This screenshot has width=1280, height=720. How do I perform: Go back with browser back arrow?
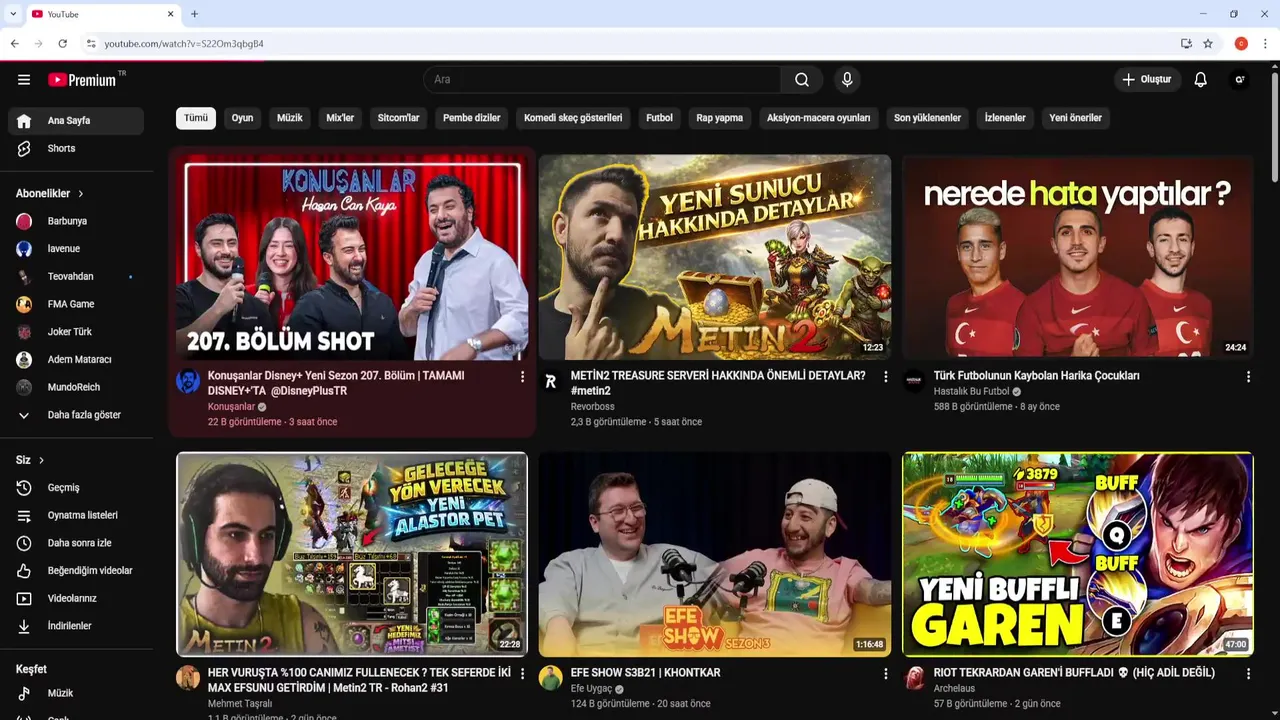coord(14,44)
